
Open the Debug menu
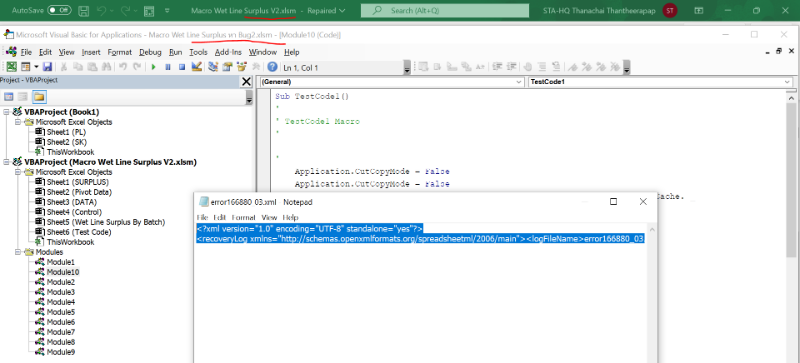pyautogui.click(x=150, y=52)
